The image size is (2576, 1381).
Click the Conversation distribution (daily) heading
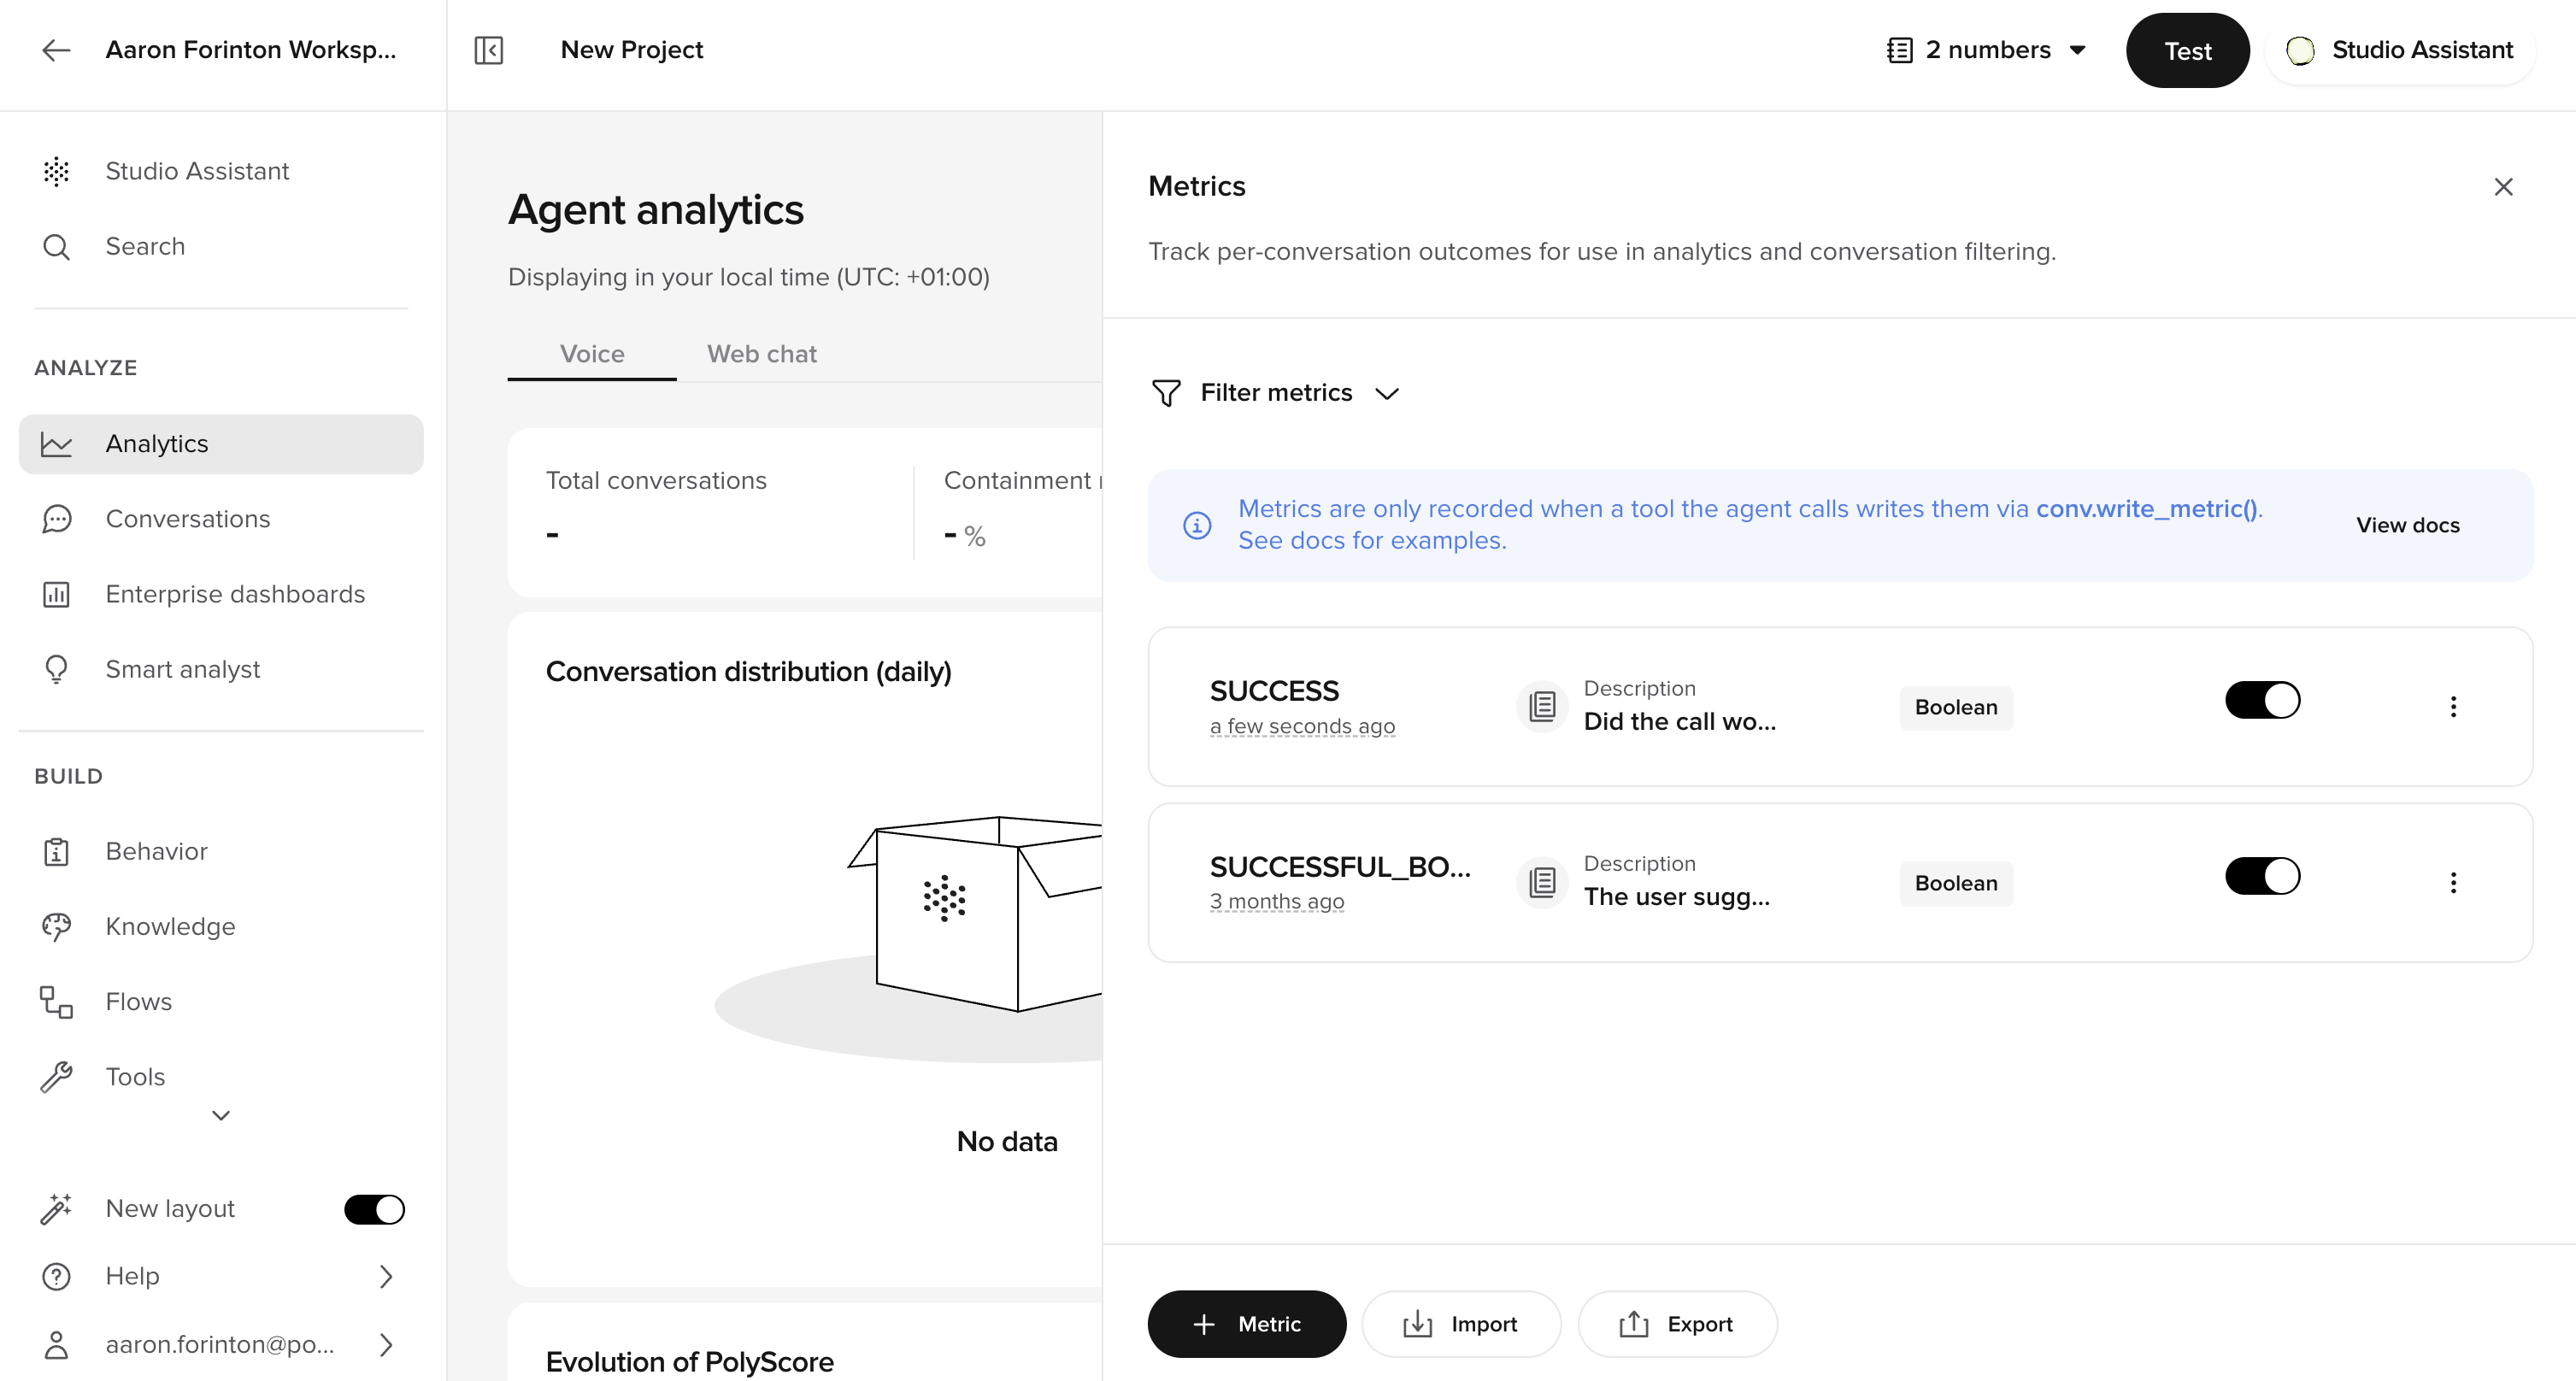[748, 672]
